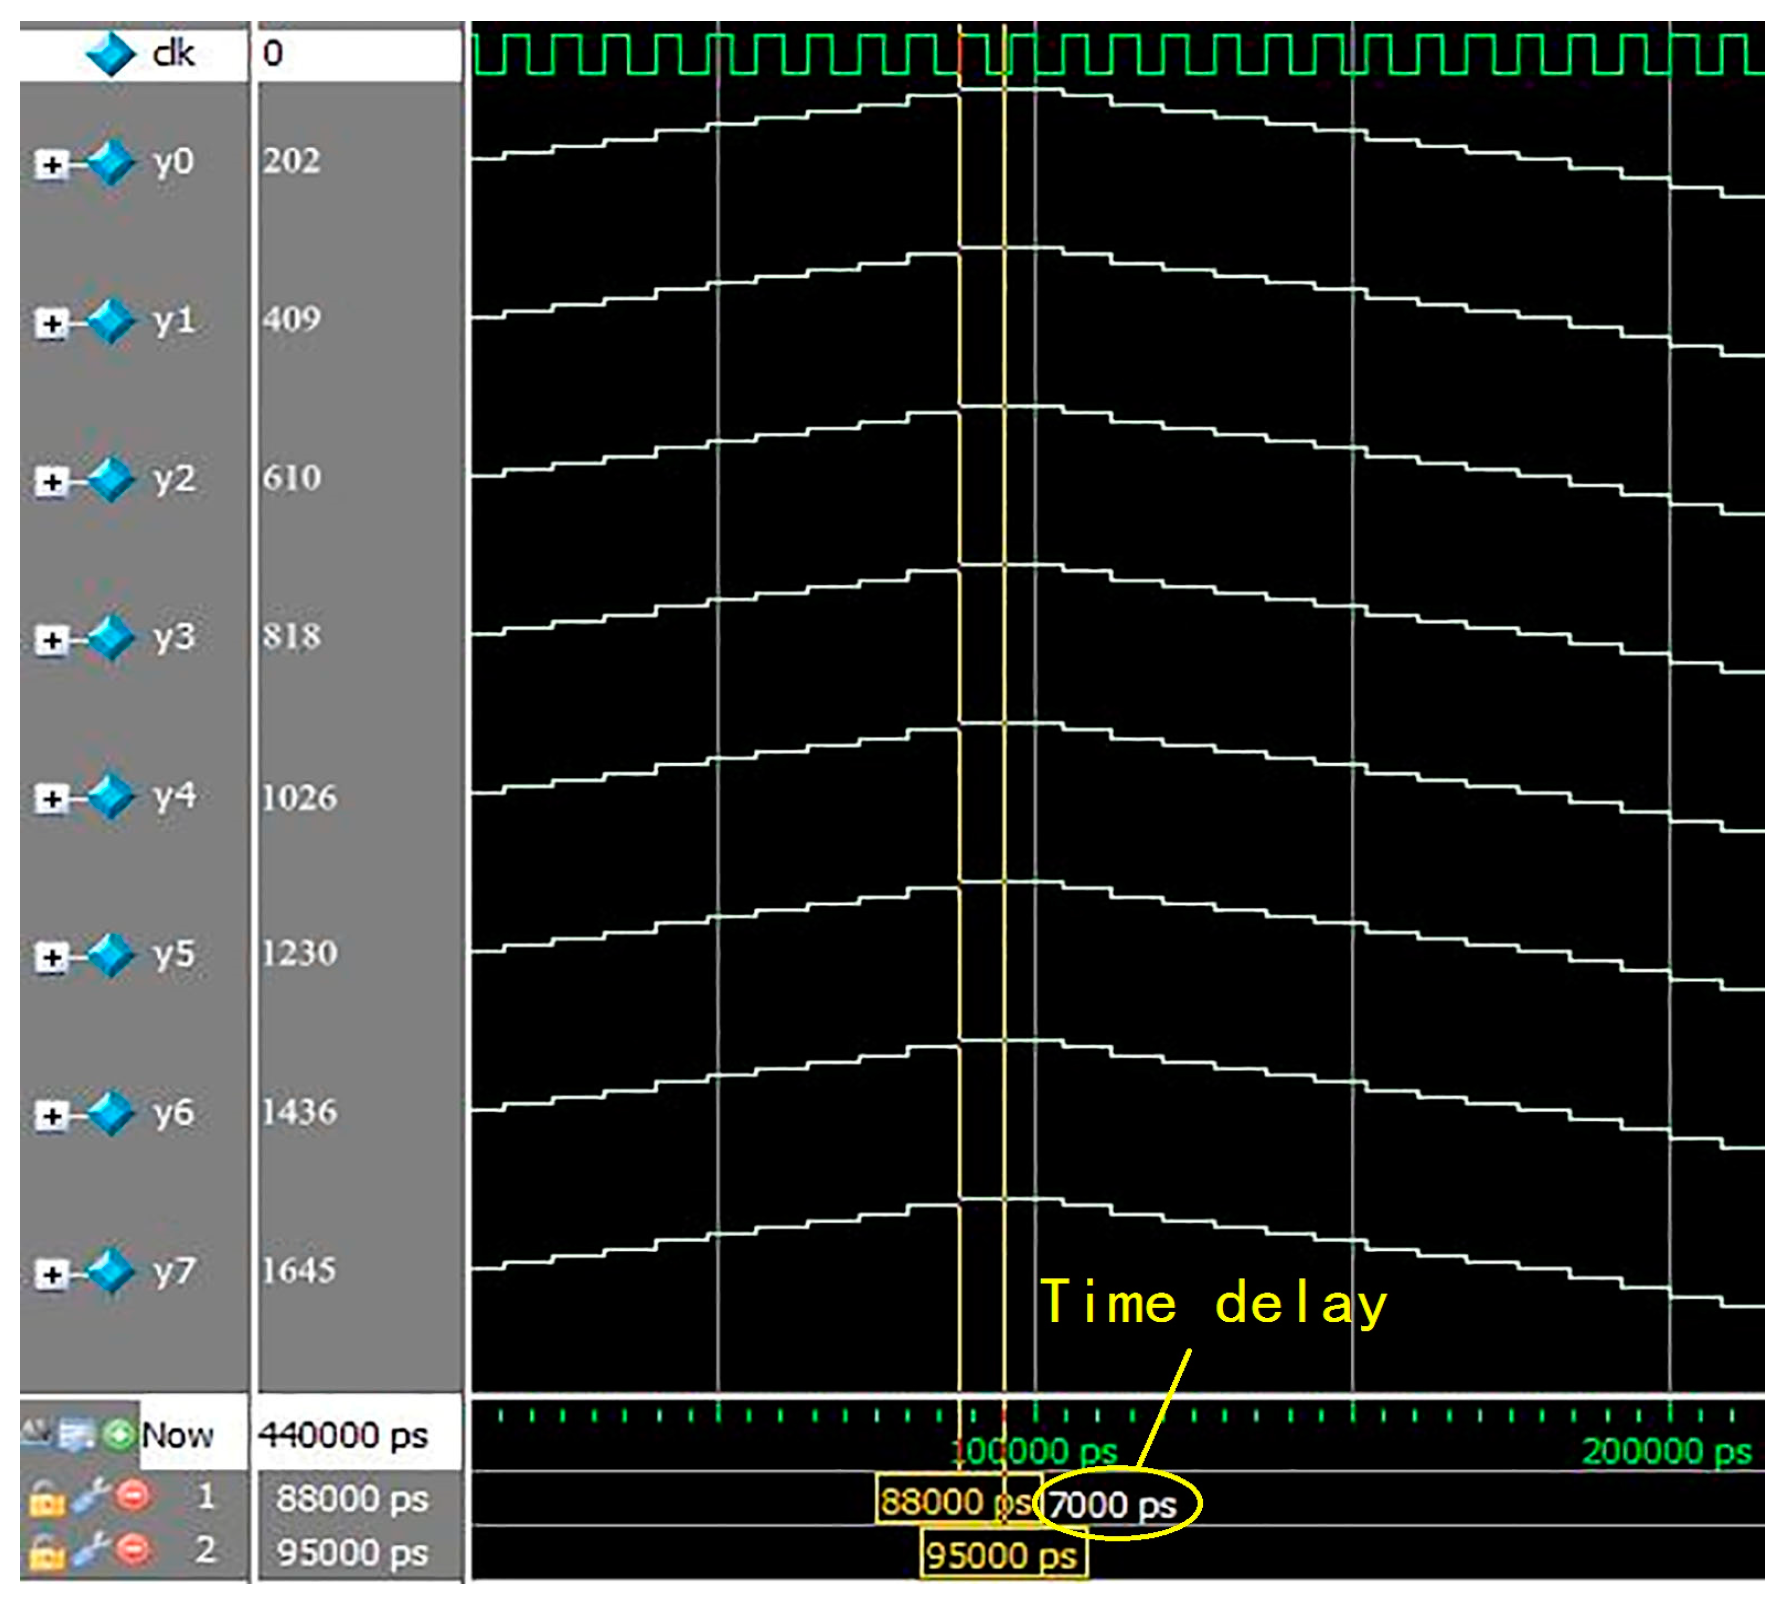Image resolution: width=1782 pixels, height=1599 pixels.
Task: Click the green add cursor icon
Action: click(118, 1435)
